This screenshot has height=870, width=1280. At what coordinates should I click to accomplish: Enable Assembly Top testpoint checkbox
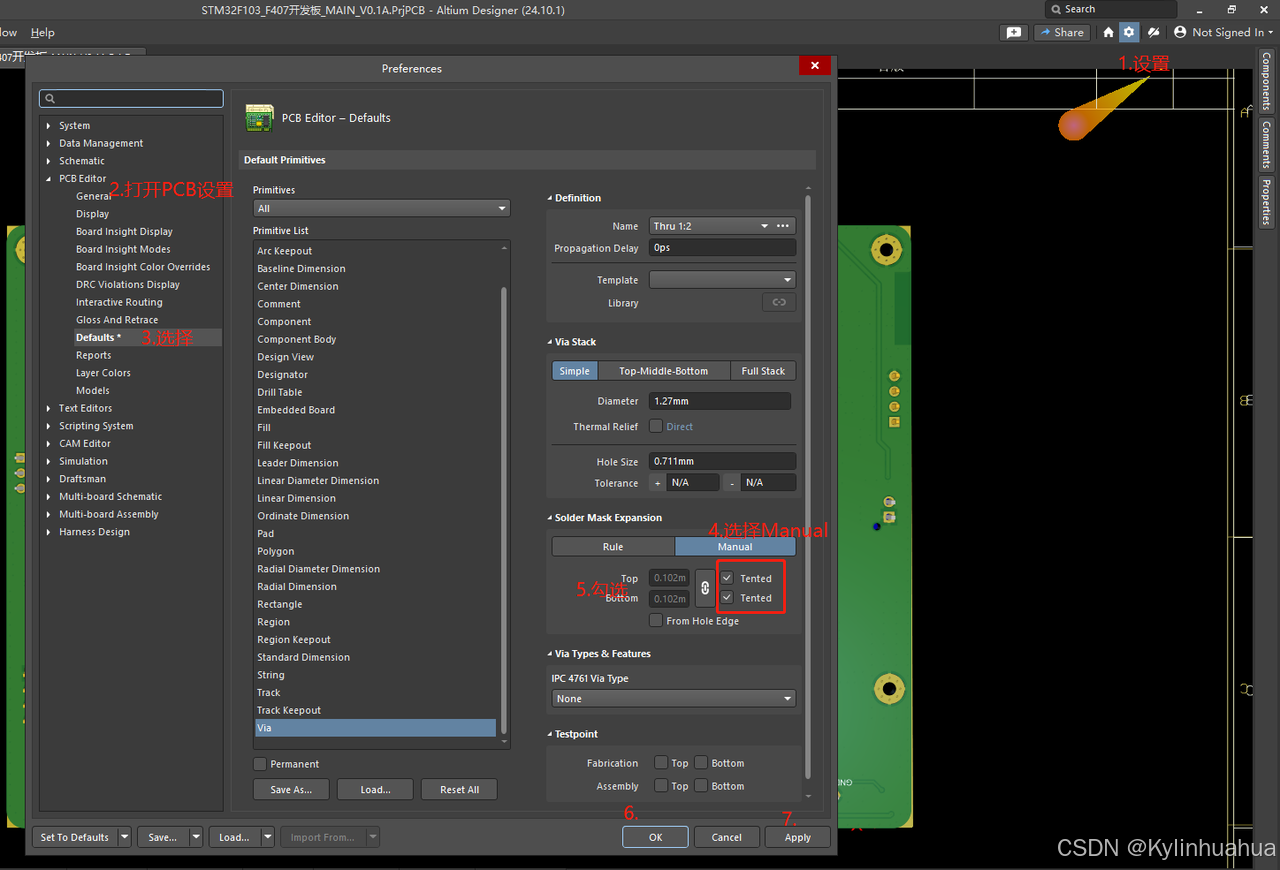[661, 786]
